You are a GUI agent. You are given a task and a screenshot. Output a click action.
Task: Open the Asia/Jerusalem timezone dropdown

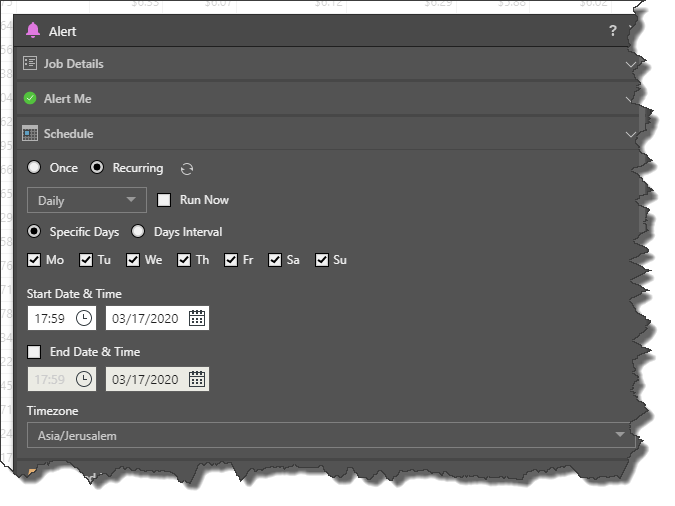[330, 435]
